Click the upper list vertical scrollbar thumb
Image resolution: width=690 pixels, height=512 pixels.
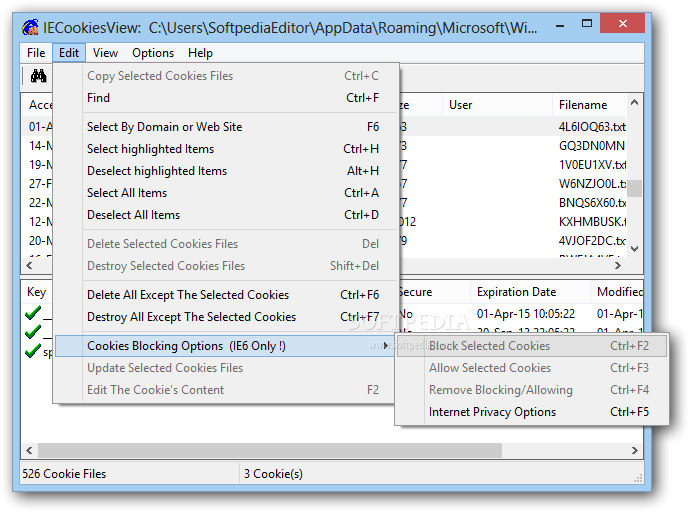coord(634,188)
